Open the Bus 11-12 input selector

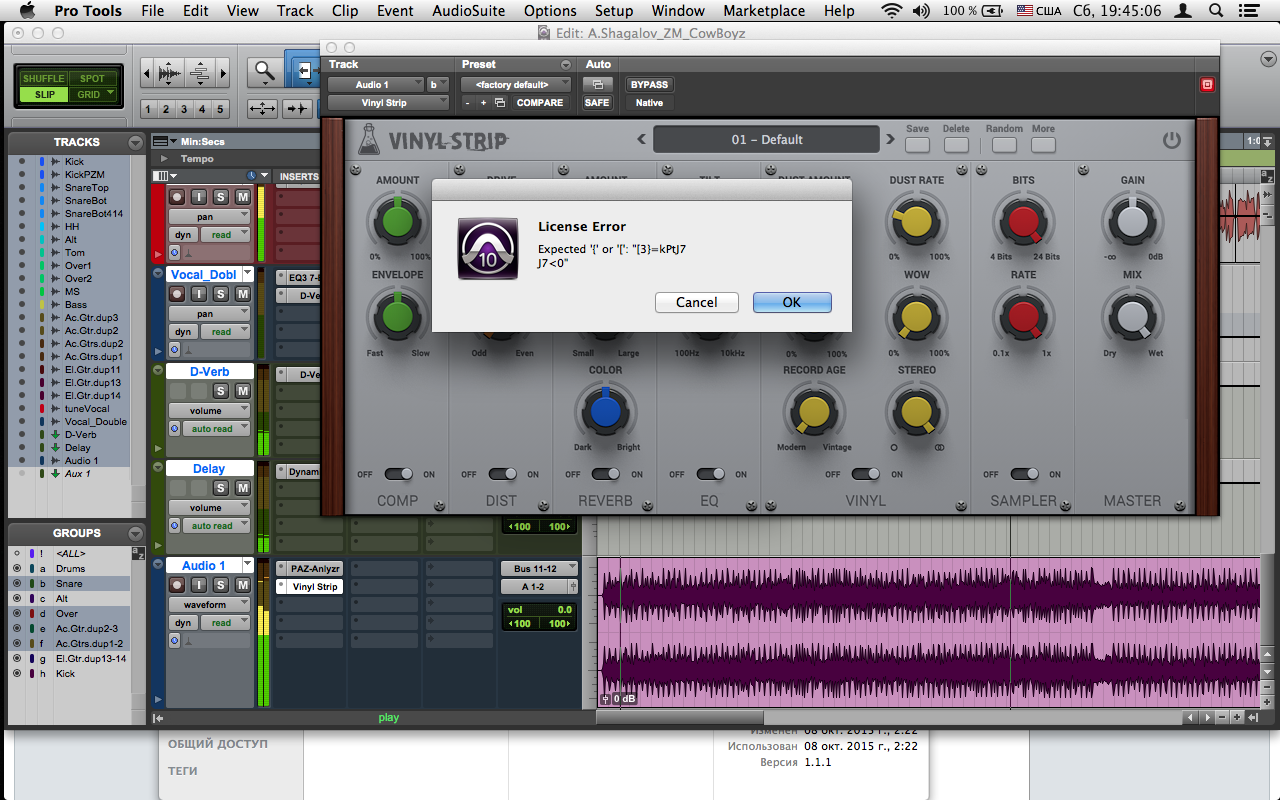point(539,568)
